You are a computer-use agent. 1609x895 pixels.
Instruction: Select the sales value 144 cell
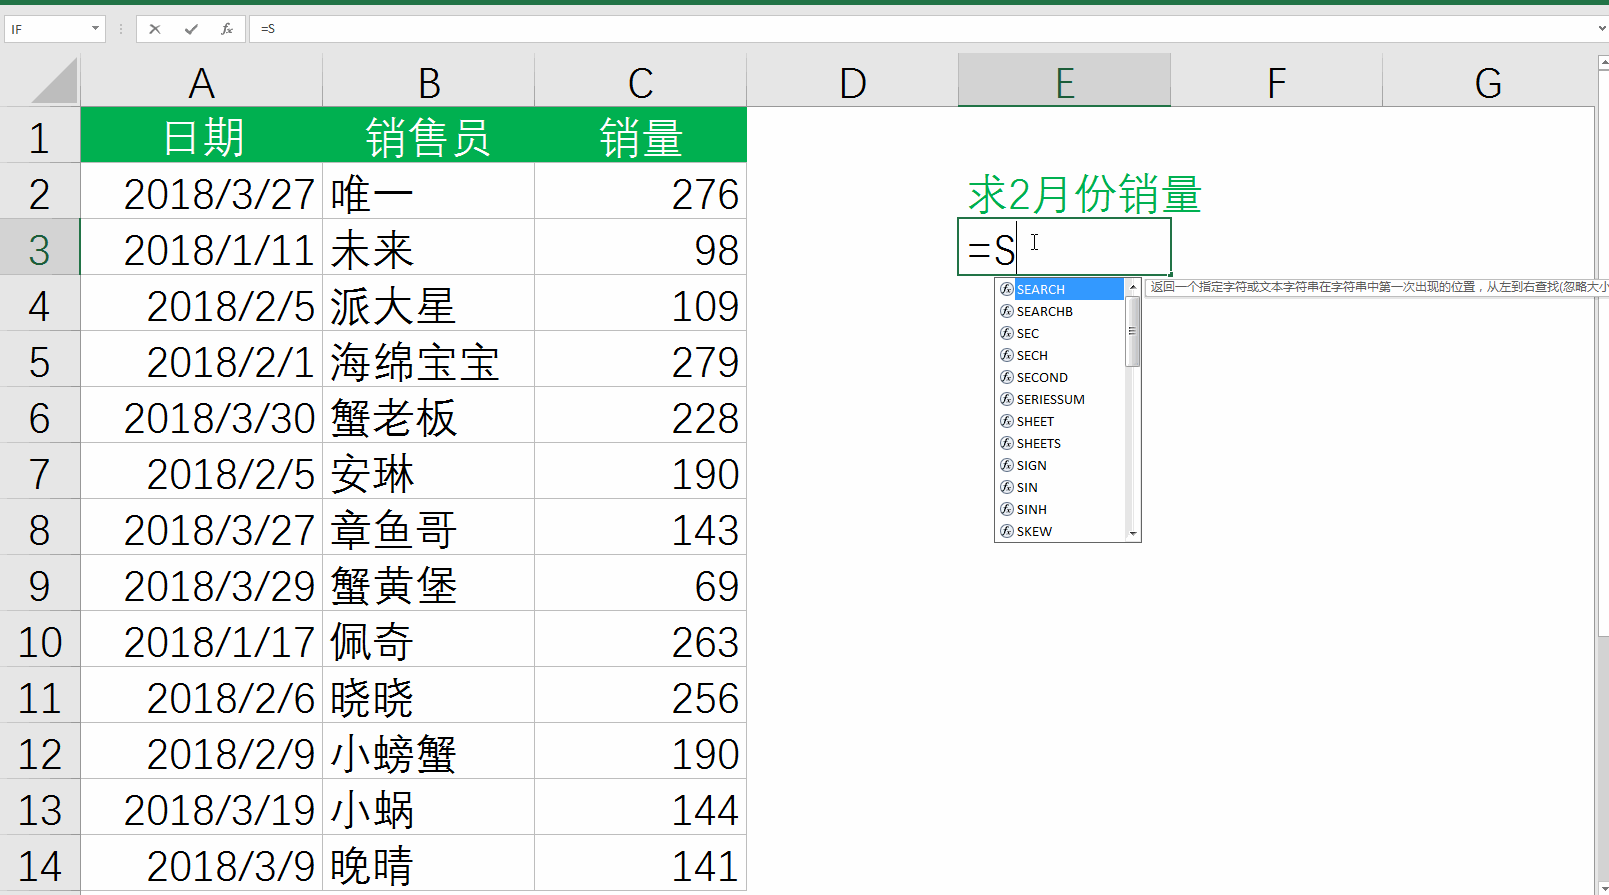[x=641, y=807]
